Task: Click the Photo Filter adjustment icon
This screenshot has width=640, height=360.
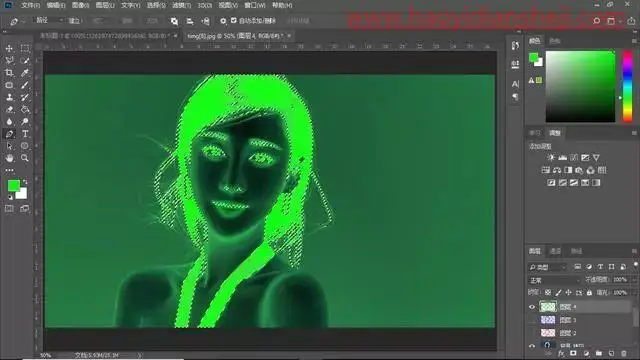Action: pyautogui.click(x=579, y=170)
